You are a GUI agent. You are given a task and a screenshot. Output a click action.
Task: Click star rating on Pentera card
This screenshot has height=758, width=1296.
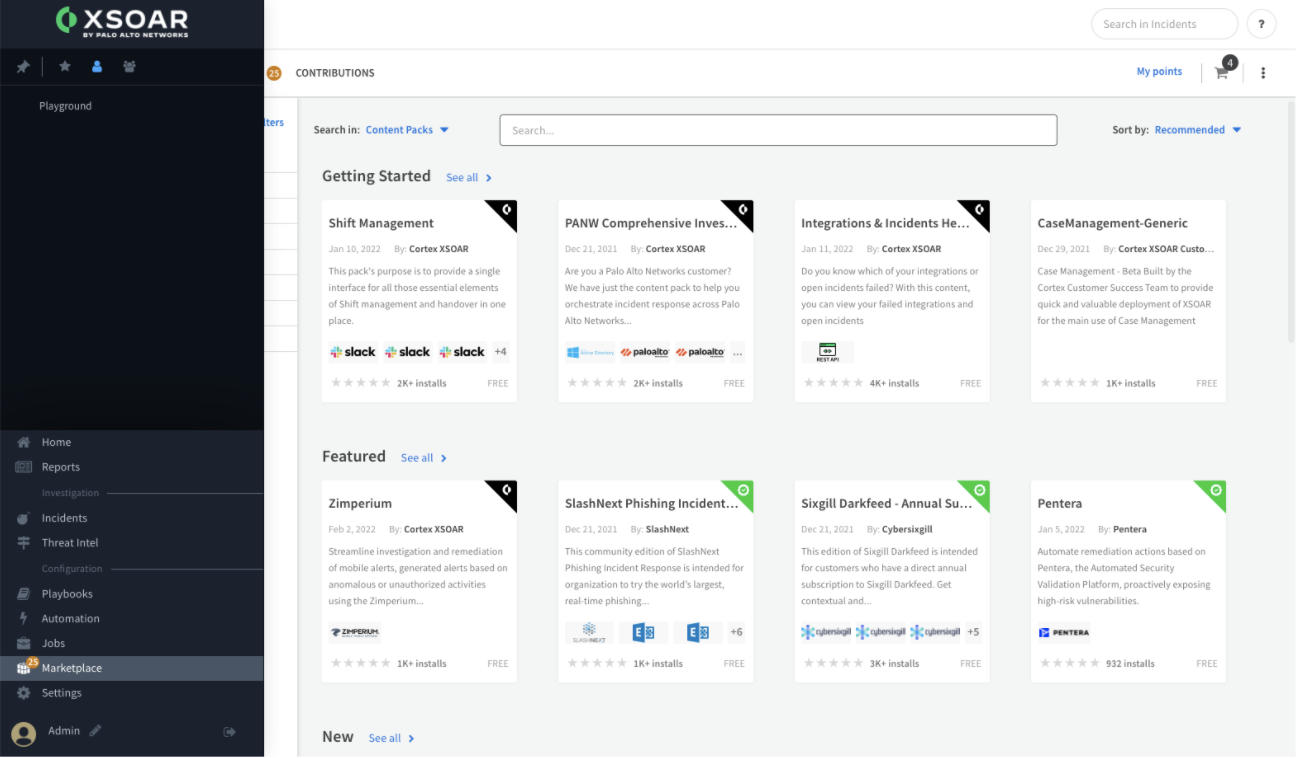pos(1069,663)
